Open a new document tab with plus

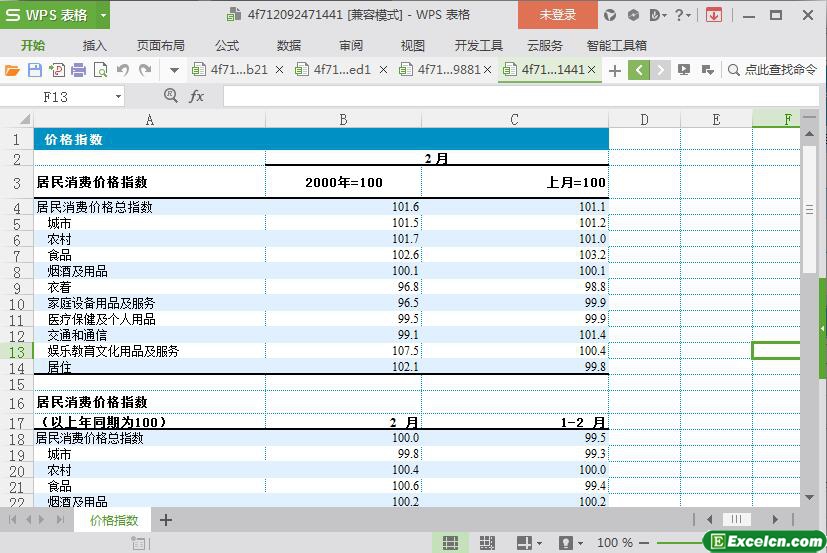(x=614, y=70)
